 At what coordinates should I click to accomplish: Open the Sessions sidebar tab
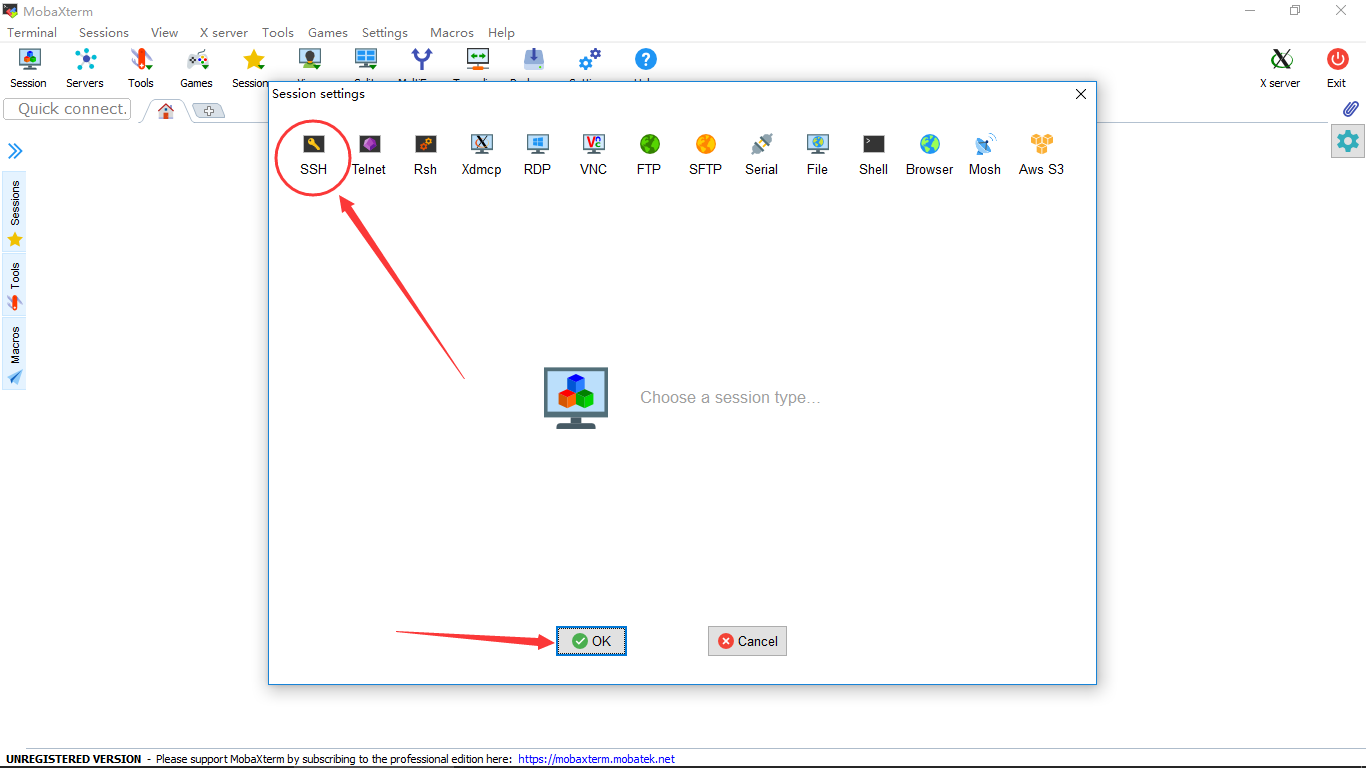tap(14, 211)
